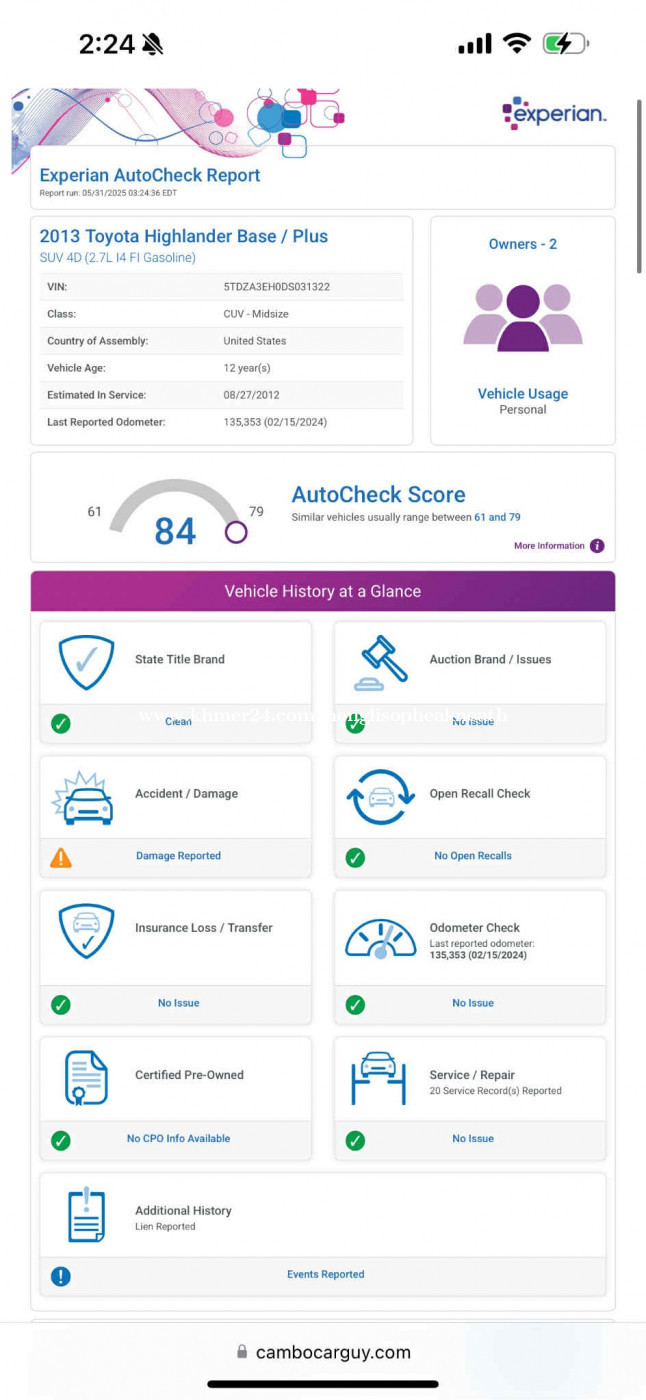Click the Vehicle Usage heading
Screen dimensions: 646x1400
tap(523, 394)
